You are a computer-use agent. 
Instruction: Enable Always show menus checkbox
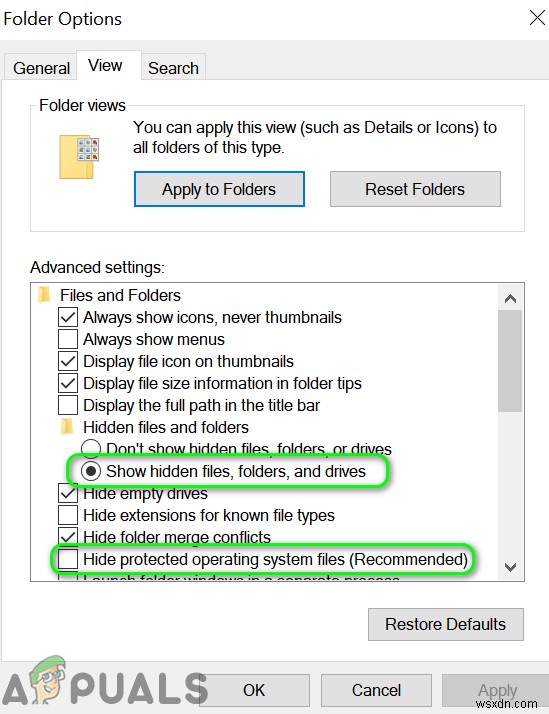68,339
